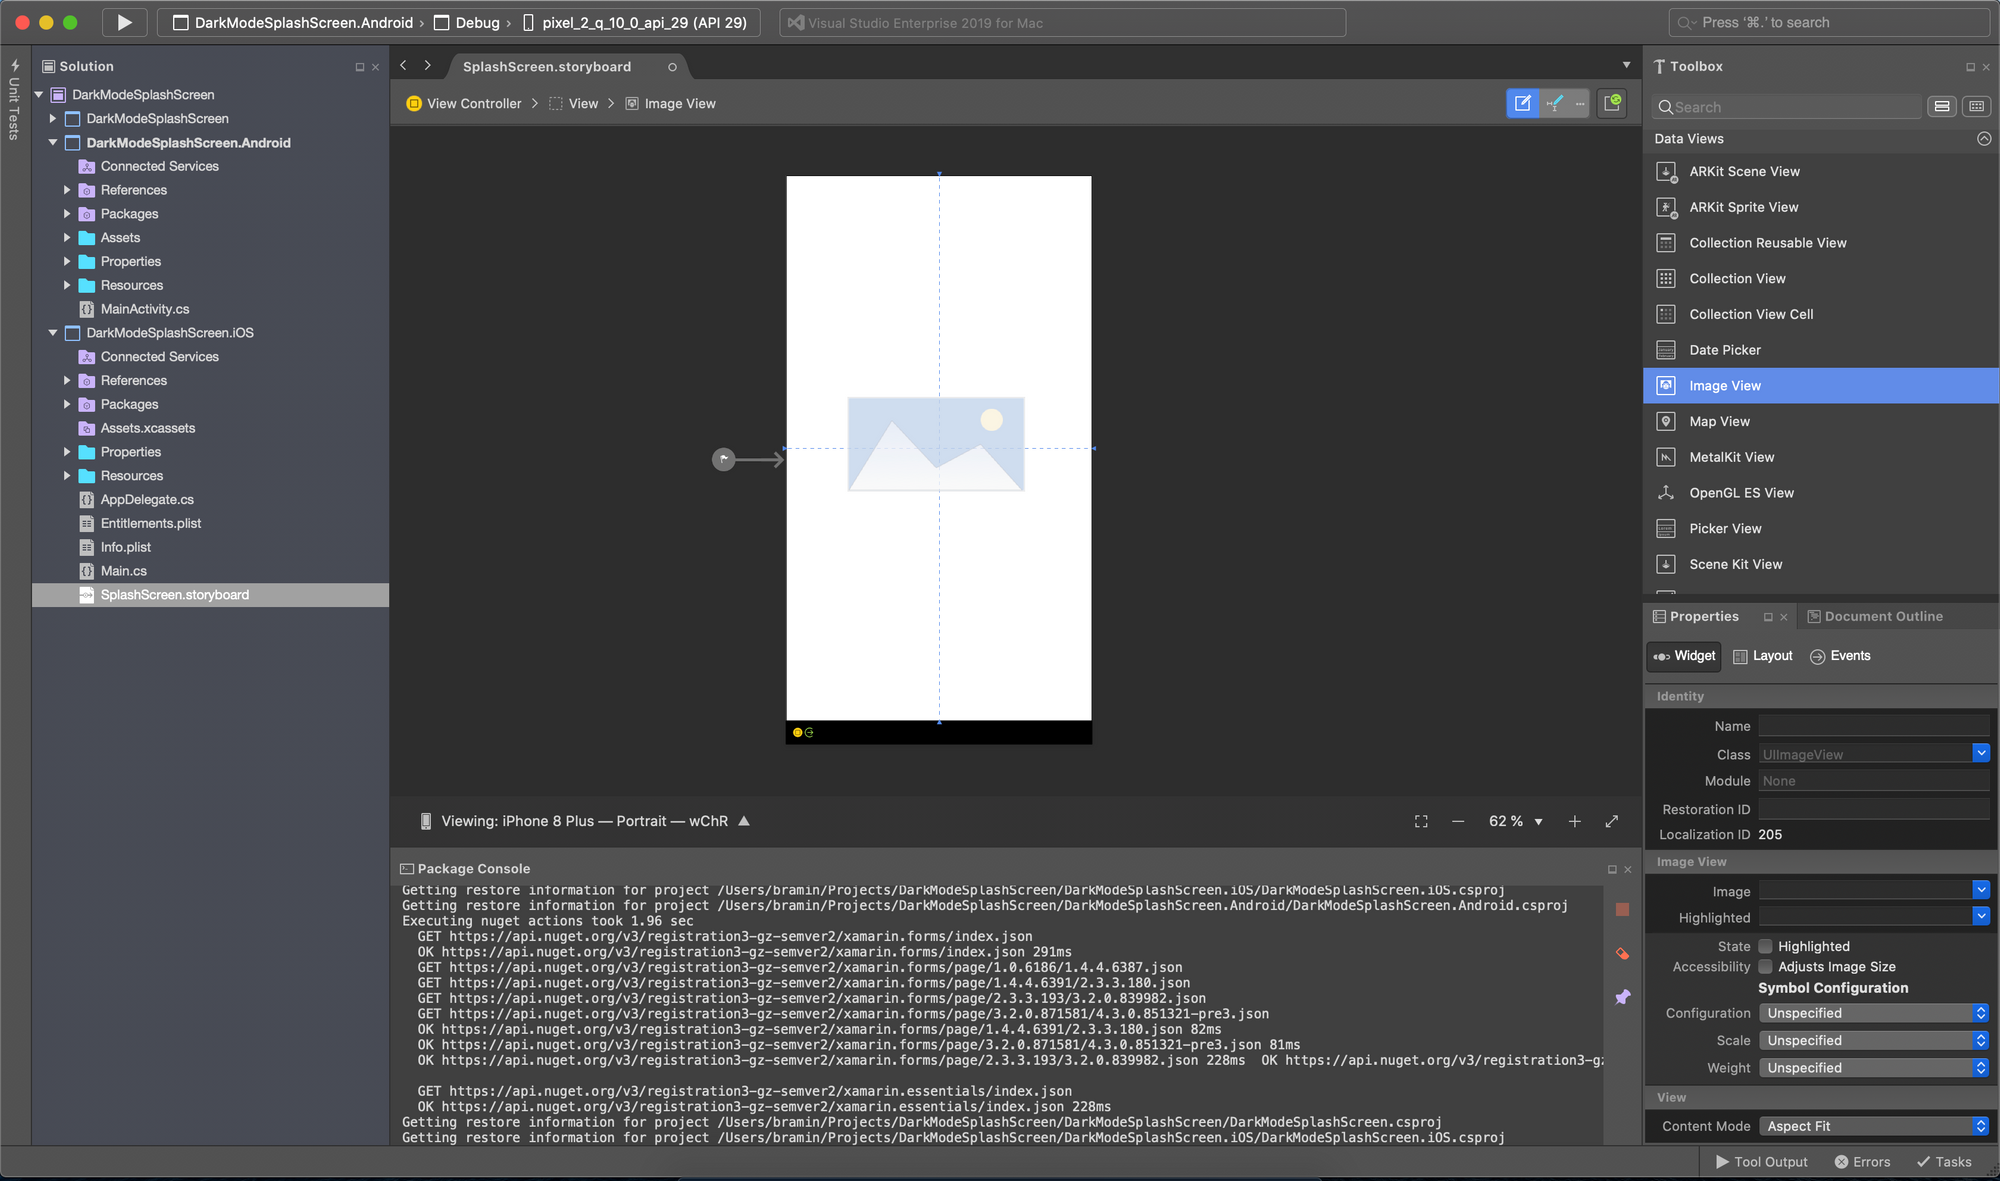The height and width of the screenshot is (1181, 2000).
Task: Check the Adjusts Image Size option
Action: pos(1766,967)
